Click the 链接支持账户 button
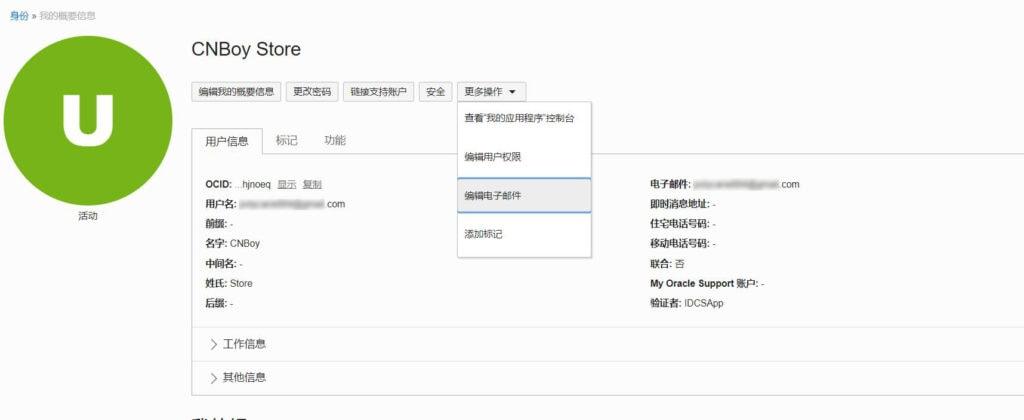 pos(379,92)
